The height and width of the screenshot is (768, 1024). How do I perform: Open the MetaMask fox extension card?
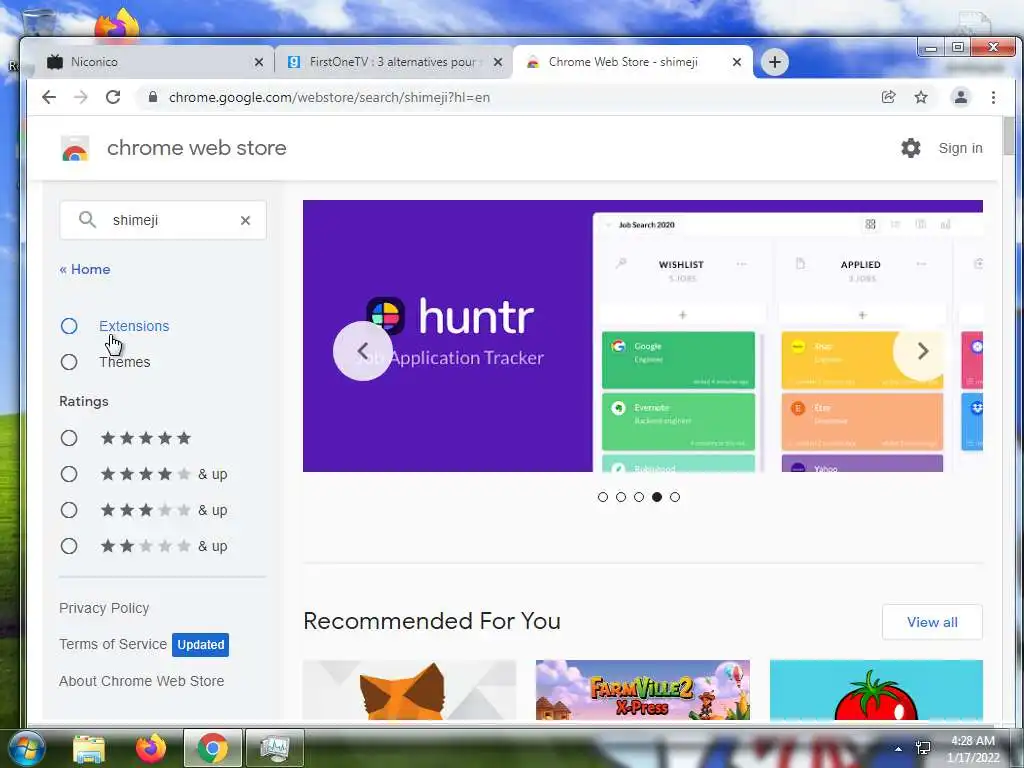409,690
